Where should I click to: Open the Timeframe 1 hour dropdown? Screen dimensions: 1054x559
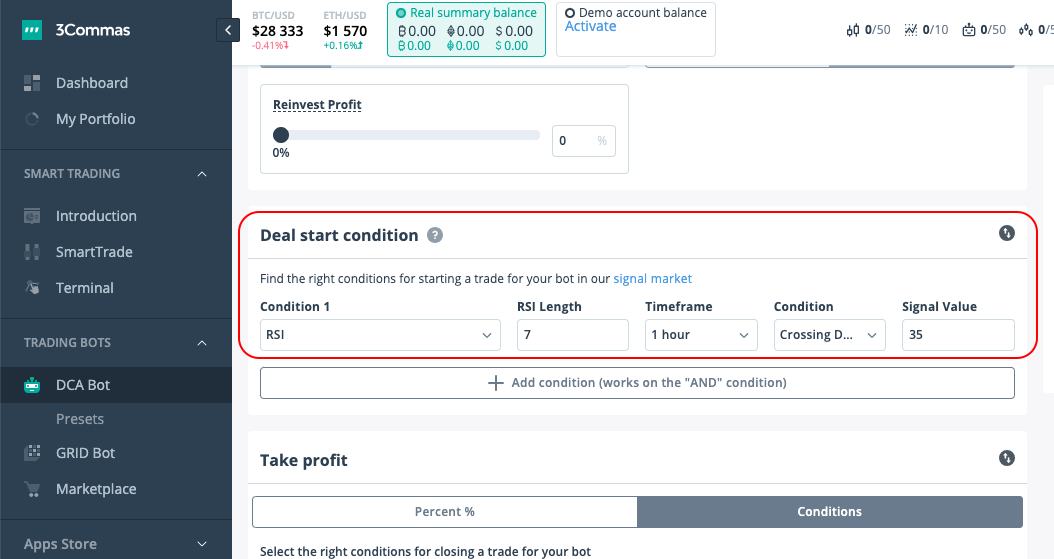pyautogui.click(x=700, y=335)
